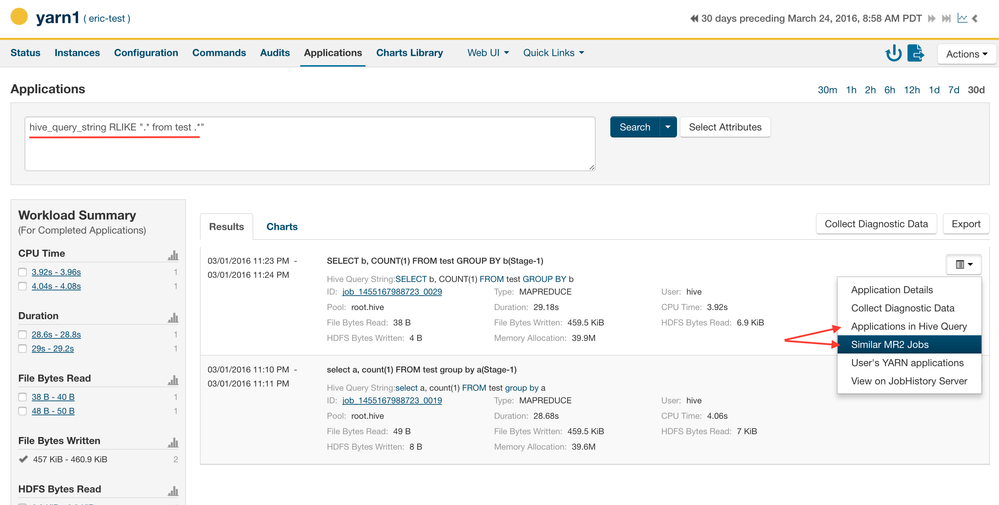Set time range to 12h
Image resolution: width=999 pixels, height=505 pixels.
912,90
